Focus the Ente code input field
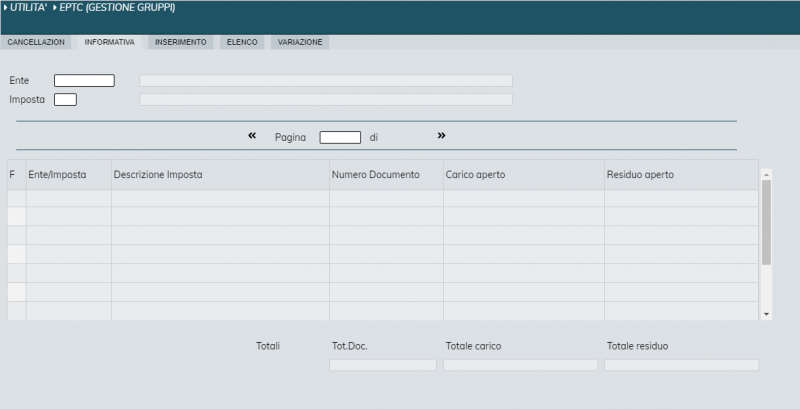800x409 pixels. point(84,80)
